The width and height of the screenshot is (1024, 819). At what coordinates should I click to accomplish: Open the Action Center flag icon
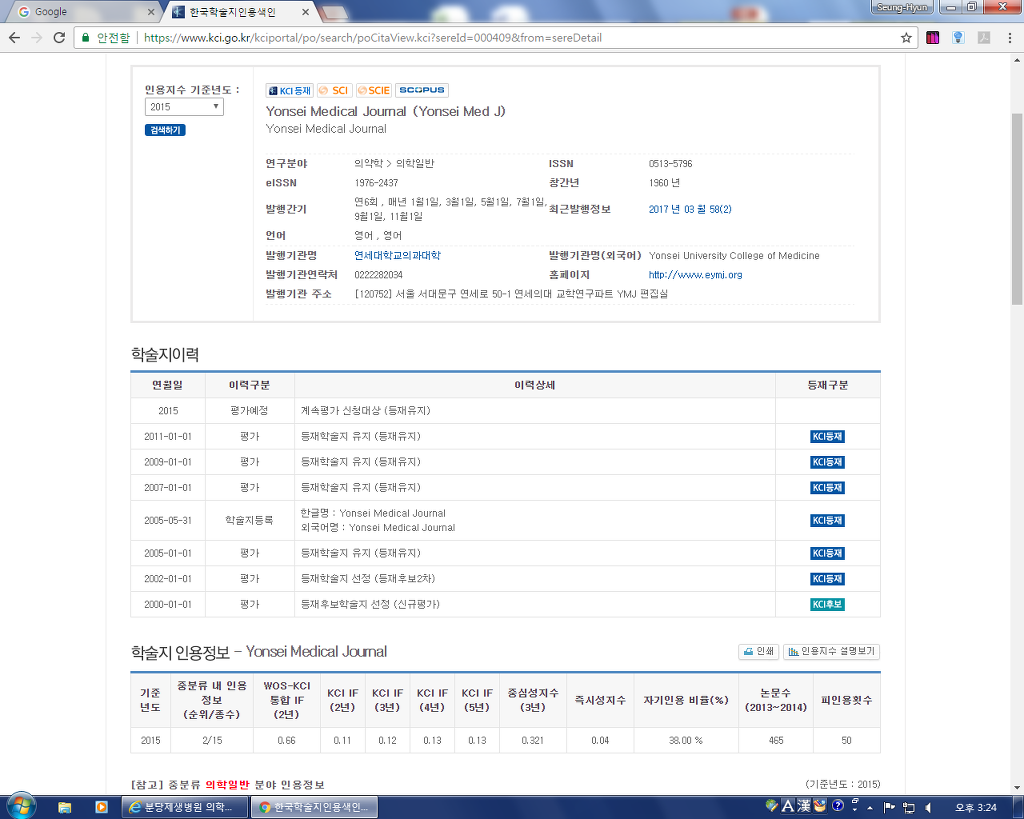coord(889,807)
